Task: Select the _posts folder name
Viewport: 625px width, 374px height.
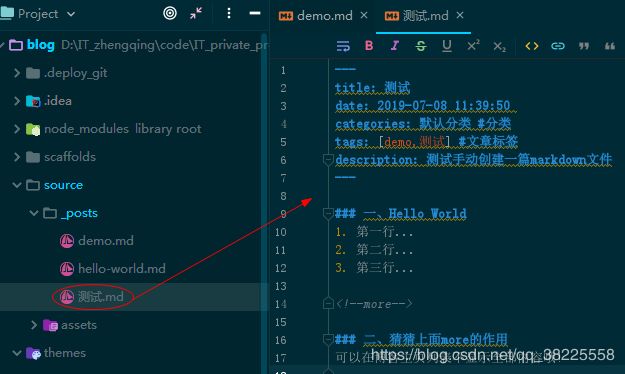Action: point(79,213)
